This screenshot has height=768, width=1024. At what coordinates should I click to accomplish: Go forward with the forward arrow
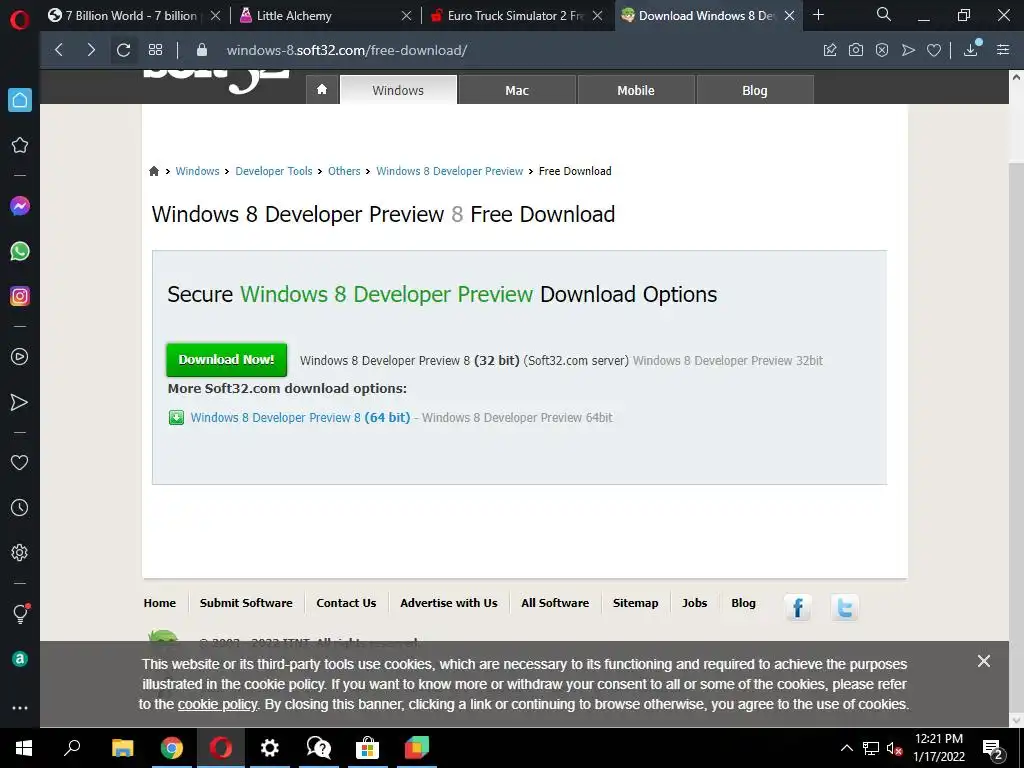pyautogui.click(x=91, y=50)
